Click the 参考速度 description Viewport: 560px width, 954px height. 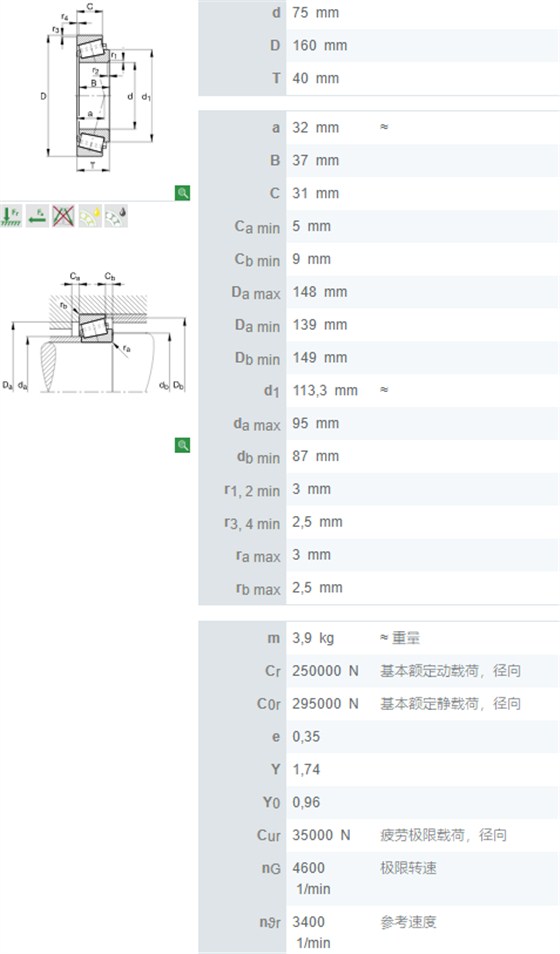click(x=408, y=922)
